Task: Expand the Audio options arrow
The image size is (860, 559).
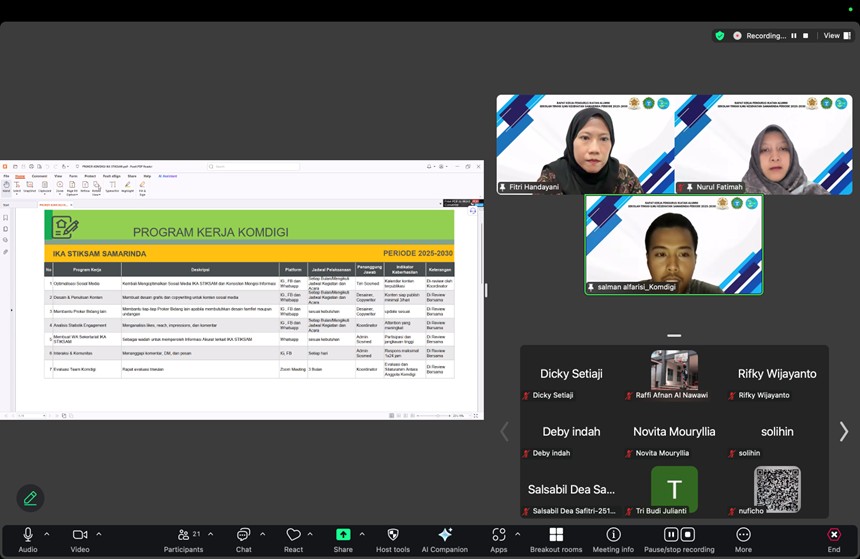Action: pyautogui.click(x=47, y=534)
